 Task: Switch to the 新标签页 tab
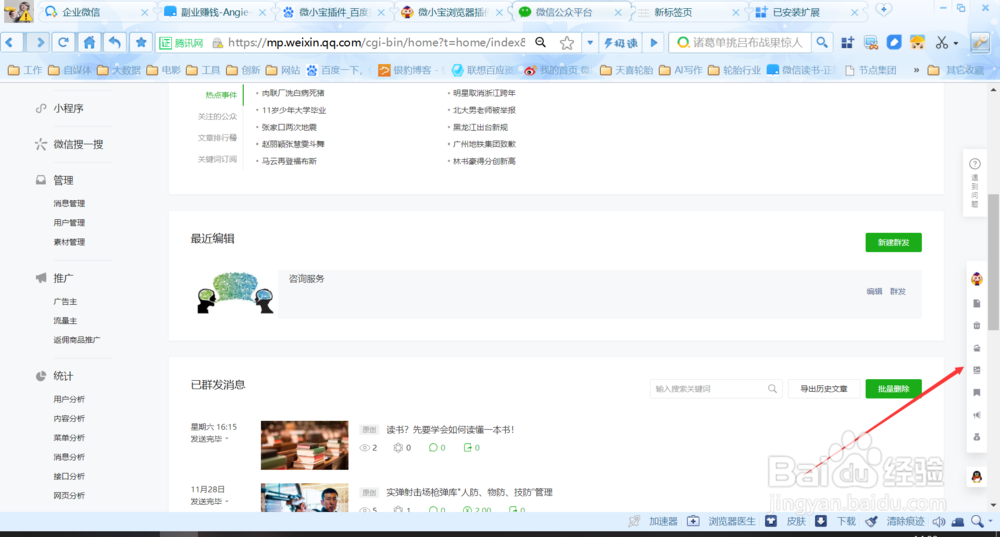[689, 12]
